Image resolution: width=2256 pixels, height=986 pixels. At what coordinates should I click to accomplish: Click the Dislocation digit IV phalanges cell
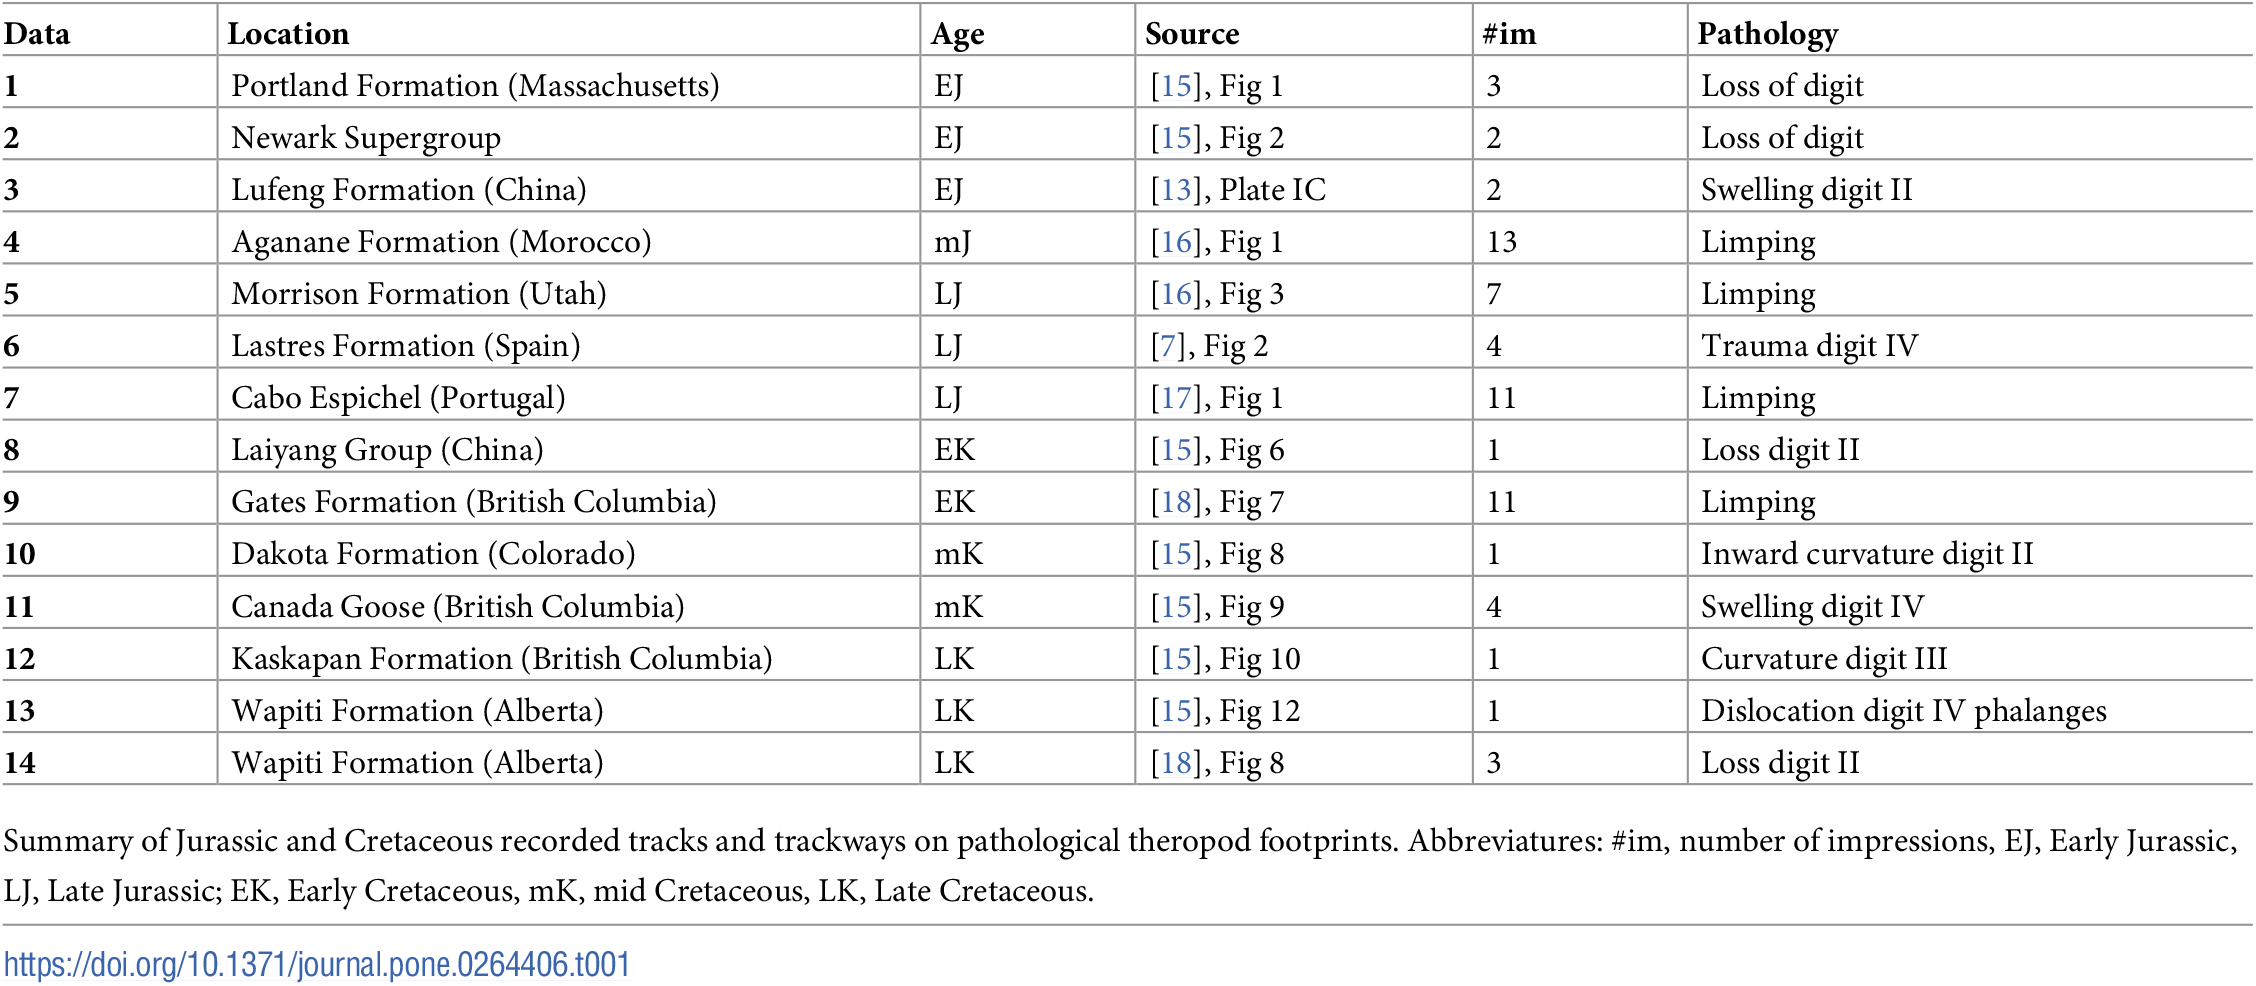(x=1903, y=711)
